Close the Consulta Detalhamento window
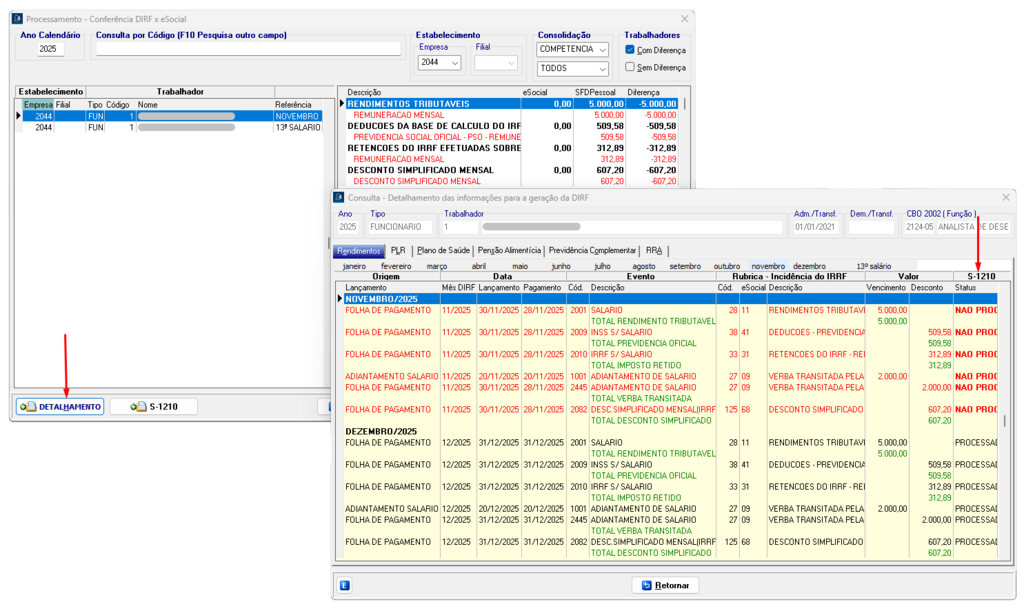 click(x=1005, y=197)
